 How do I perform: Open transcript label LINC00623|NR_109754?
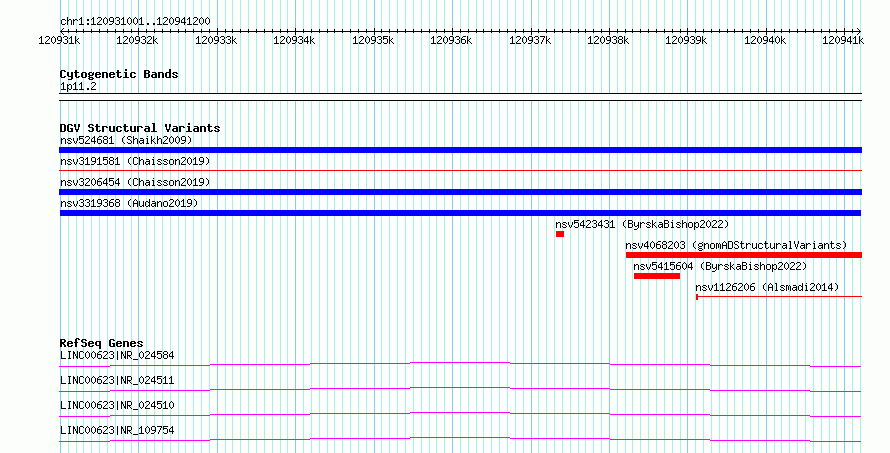117,430
